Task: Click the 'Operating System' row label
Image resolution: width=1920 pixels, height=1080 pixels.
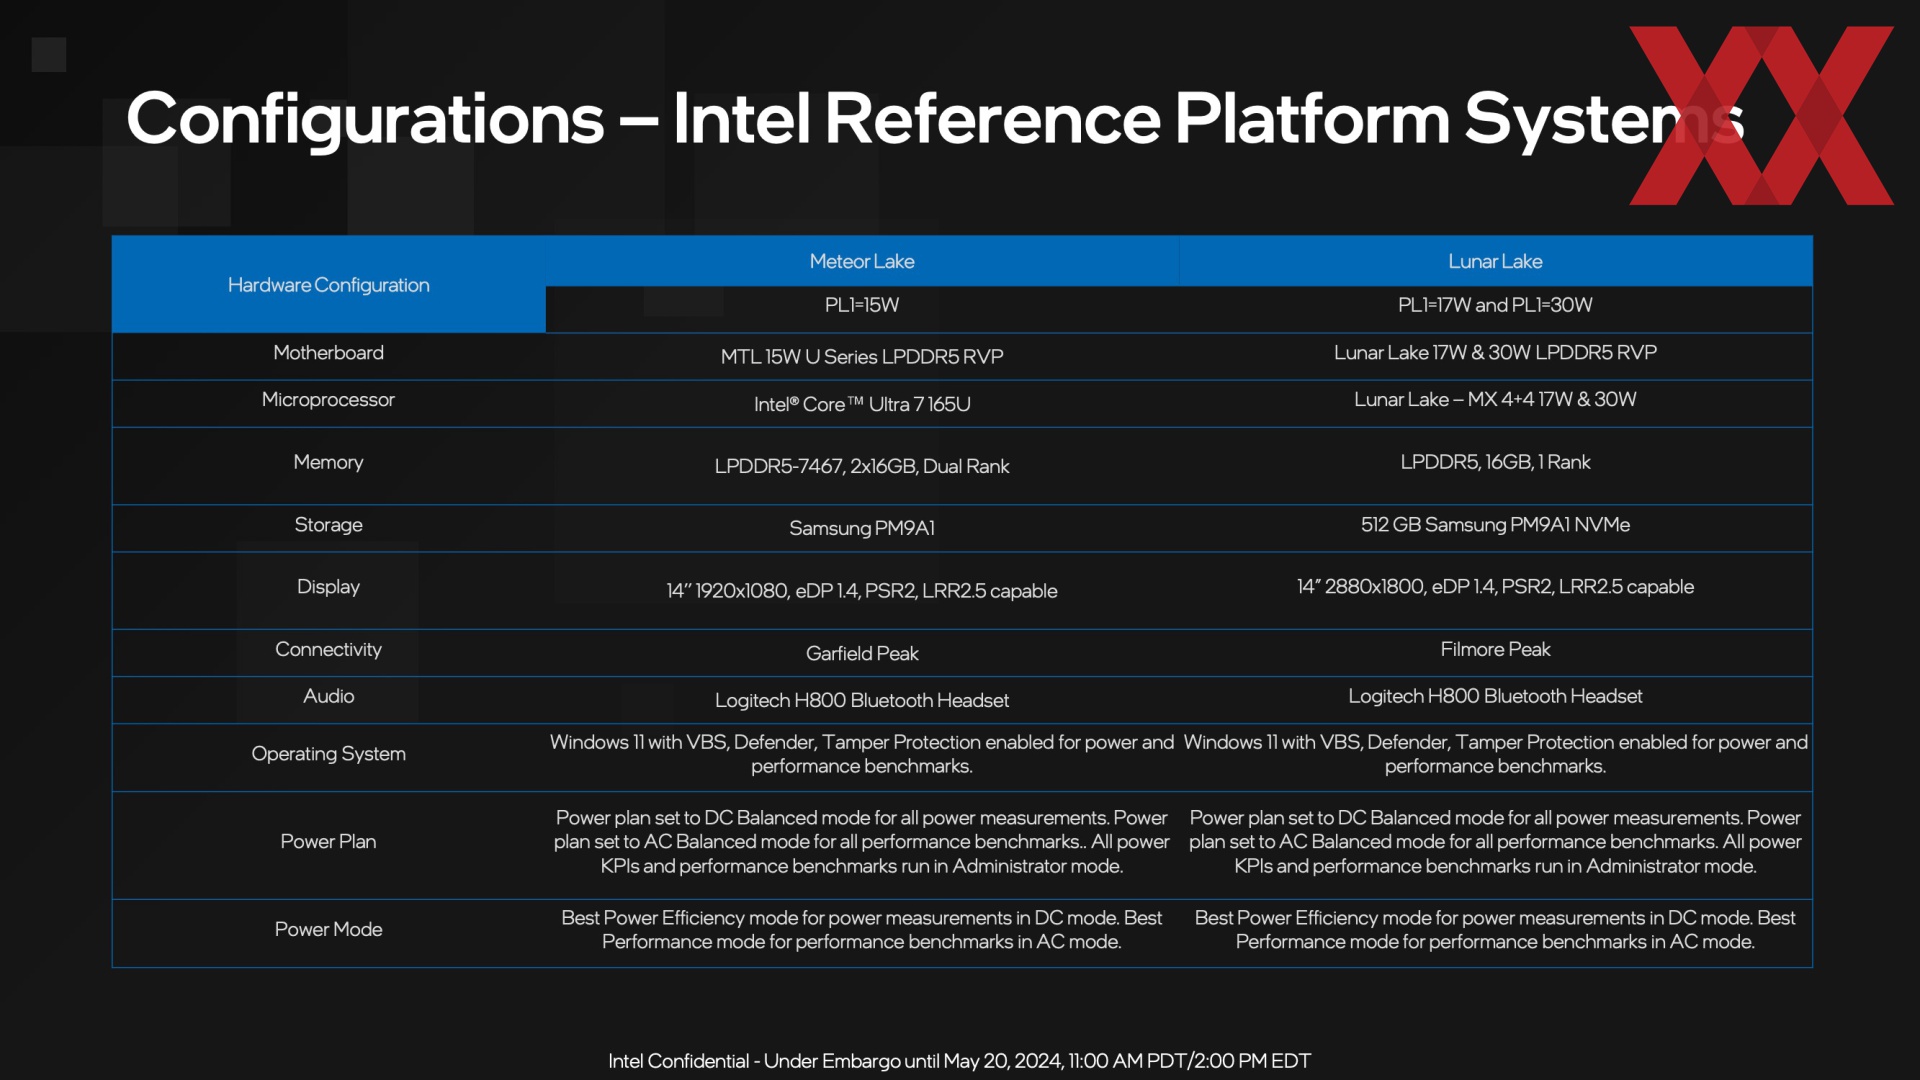Action: [328, 754]
